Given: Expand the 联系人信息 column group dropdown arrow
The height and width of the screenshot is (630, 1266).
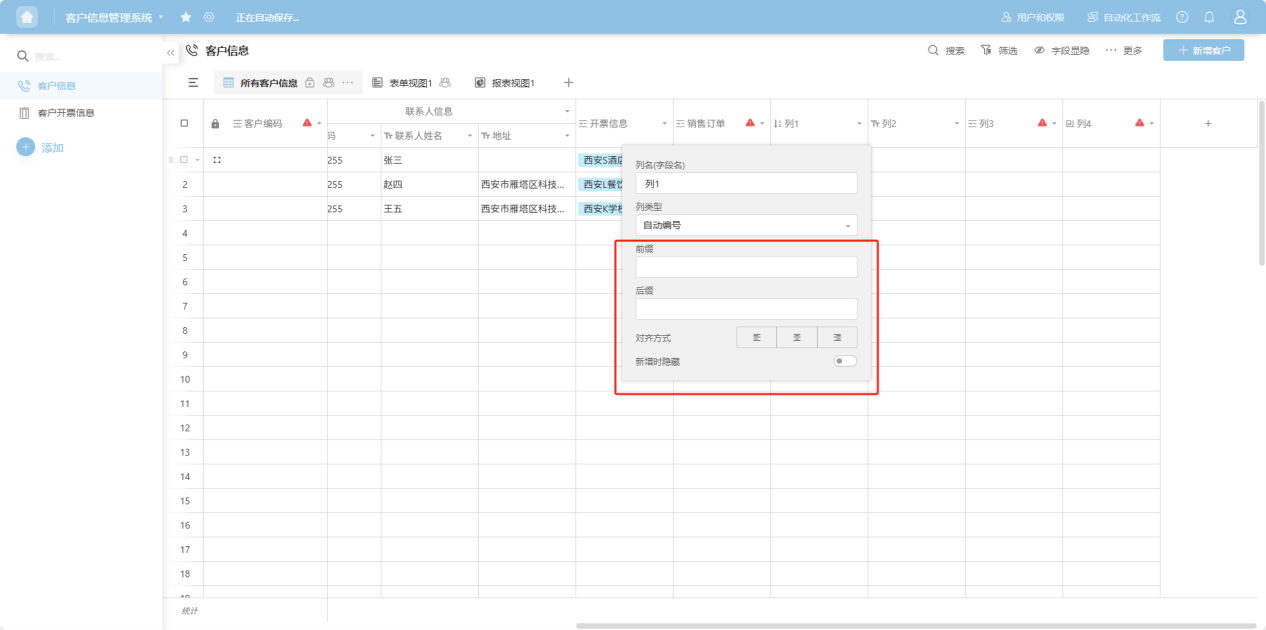Looking at the screenshot, I should [x=568, y=111].
